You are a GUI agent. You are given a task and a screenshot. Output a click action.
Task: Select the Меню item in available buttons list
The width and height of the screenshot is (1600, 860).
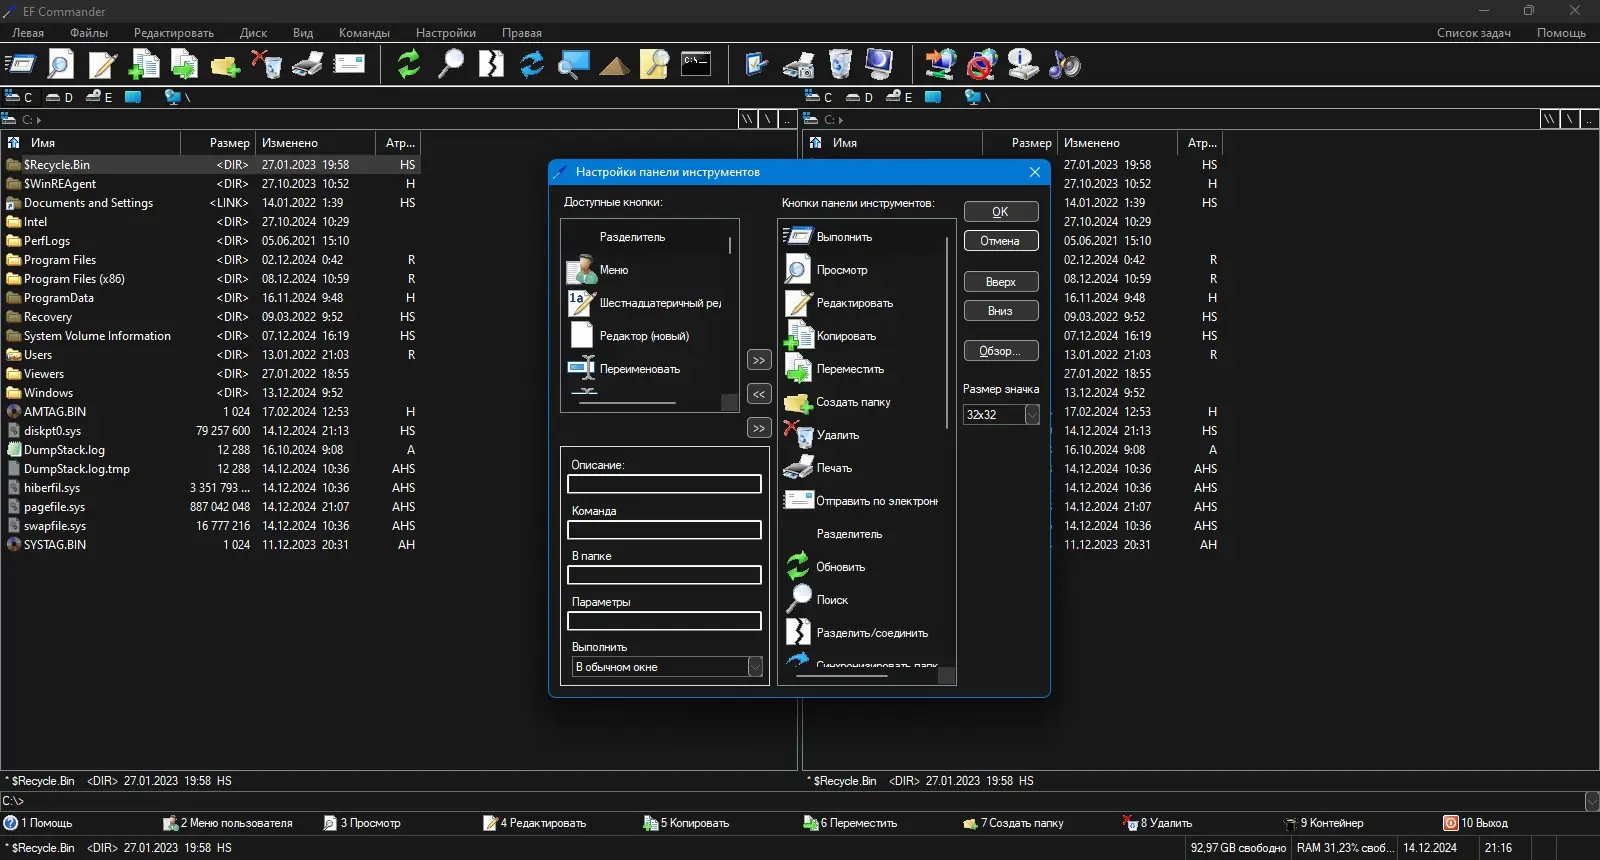click(614, 270)
